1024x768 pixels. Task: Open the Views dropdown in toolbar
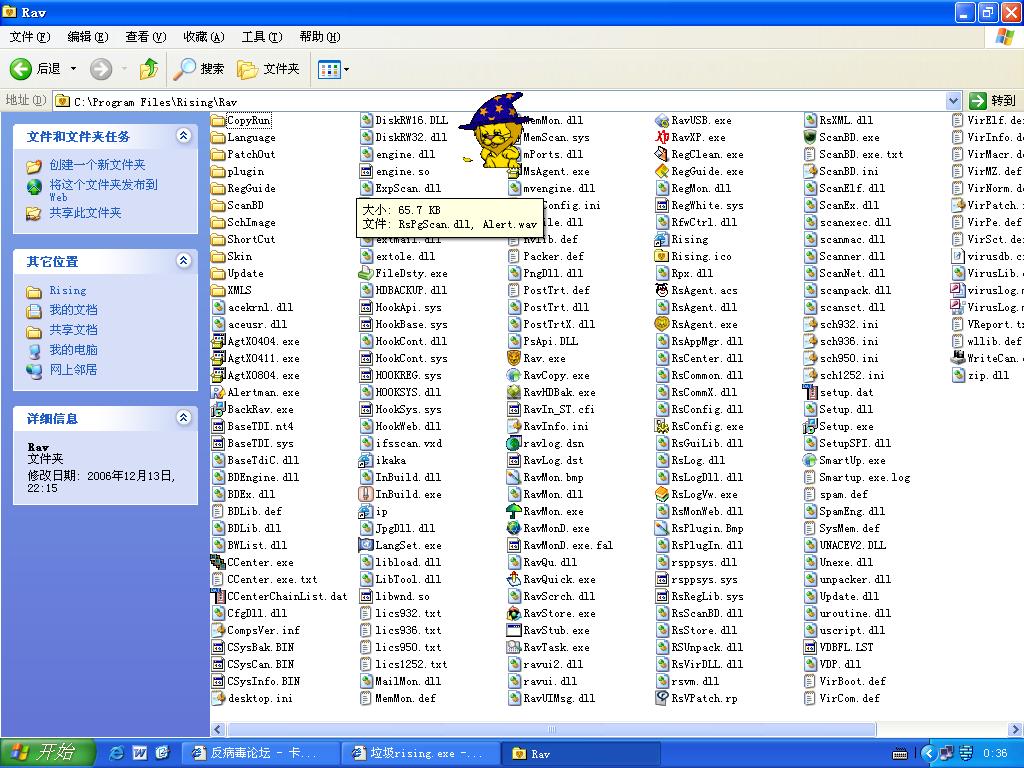333,69
